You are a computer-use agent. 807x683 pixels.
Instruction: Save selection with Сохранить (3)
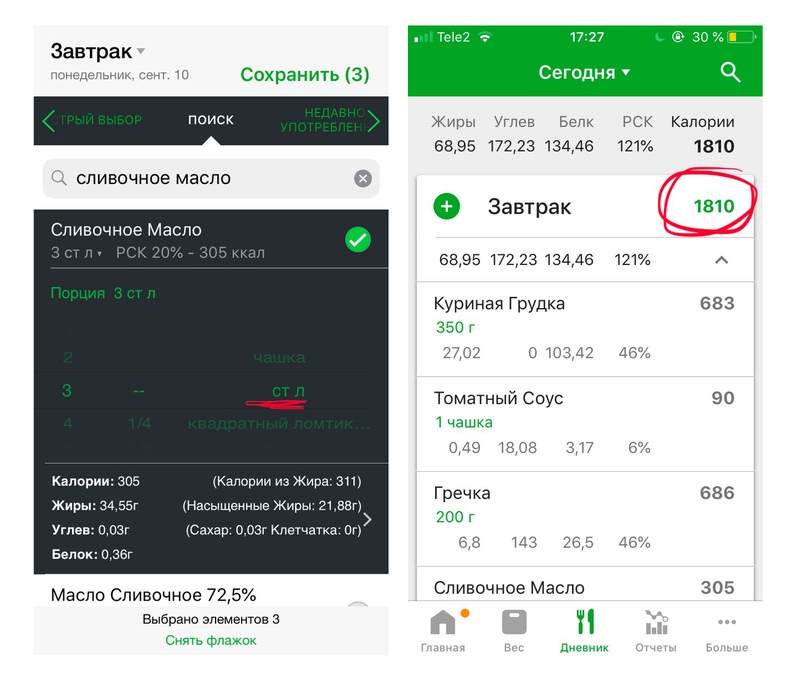point(305,75)
